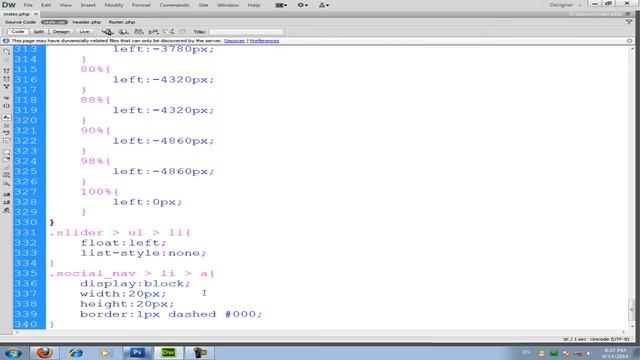Viewport: 640px width, 360px height.
Task: Click the Dreamweaver taskbar button
Action: [x=168, y=353]
